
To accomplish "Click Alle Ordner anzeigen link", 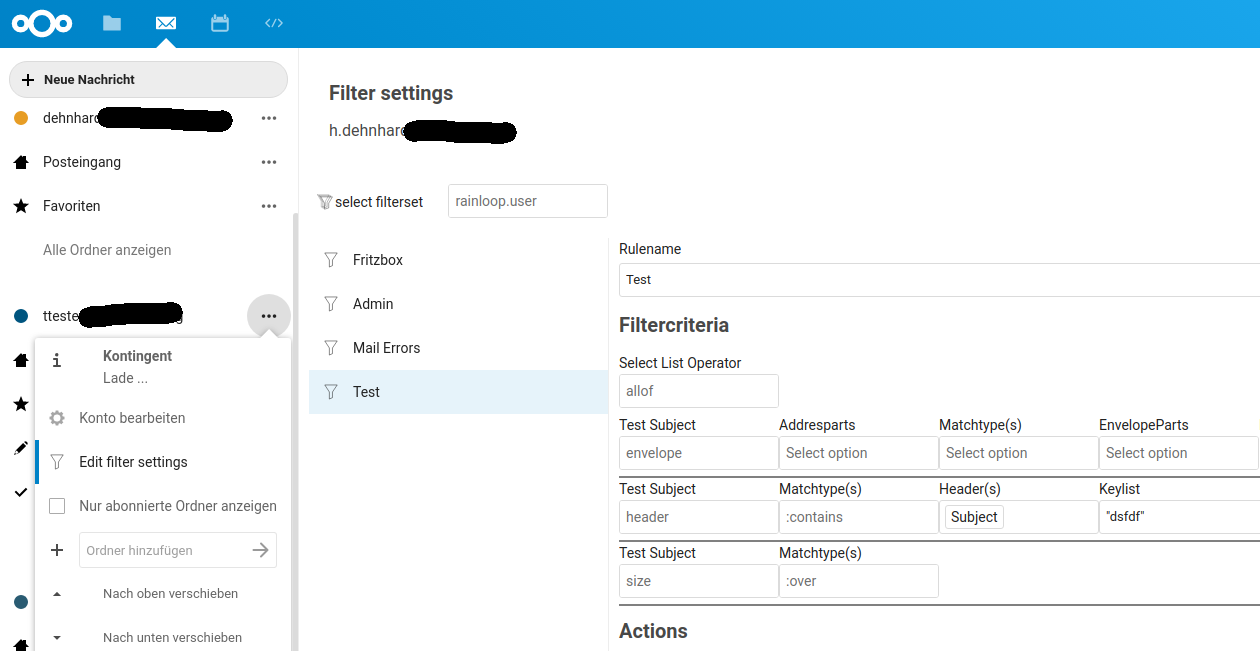I will (x=107, y=250).
